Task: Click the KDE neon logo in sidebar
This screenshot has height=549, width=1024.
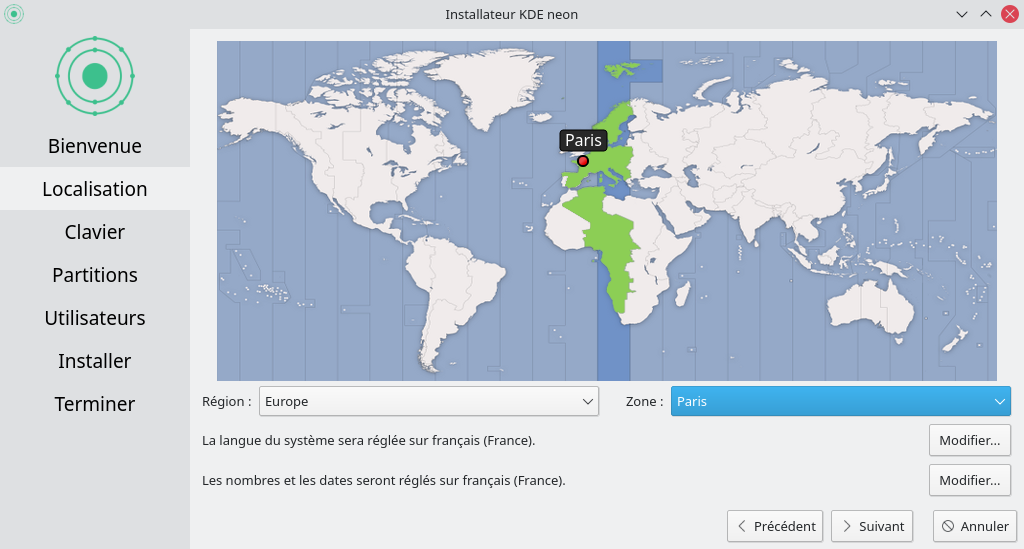Action: pyautogui.click(x=95, y=76)
